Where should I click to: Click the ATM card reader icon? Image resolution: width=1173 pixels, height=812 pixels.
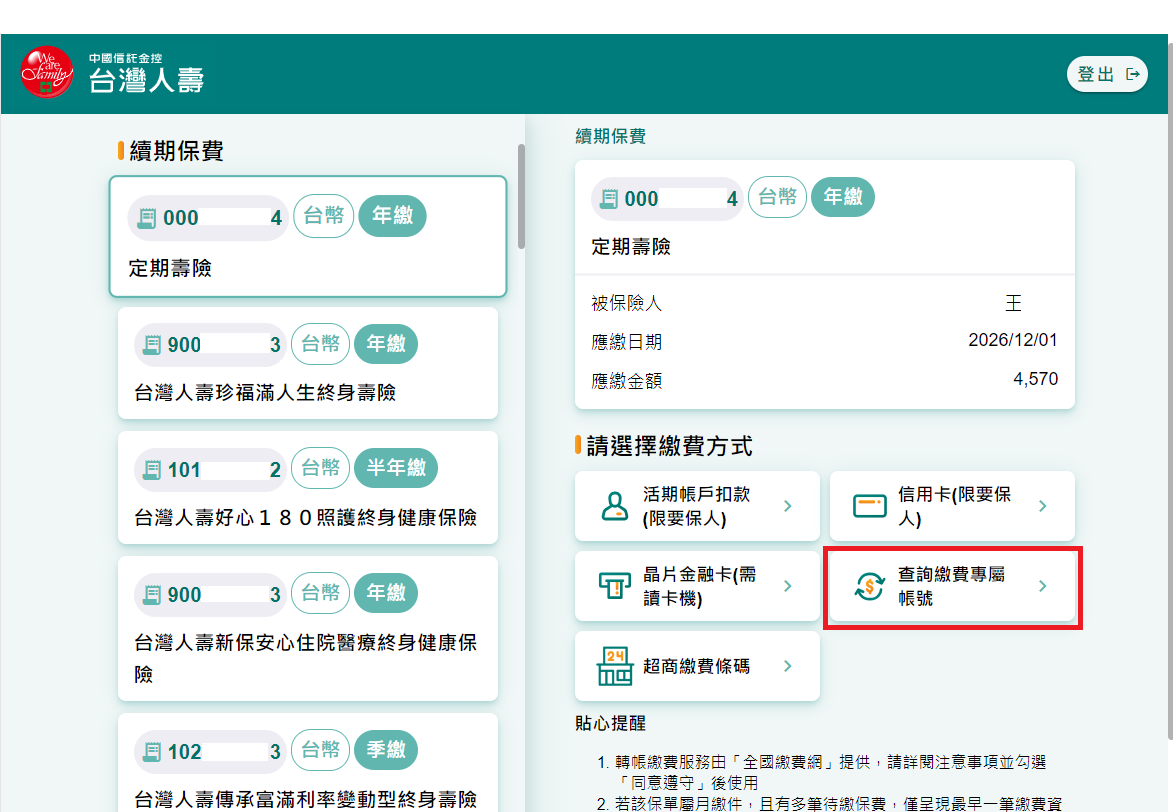615,586
